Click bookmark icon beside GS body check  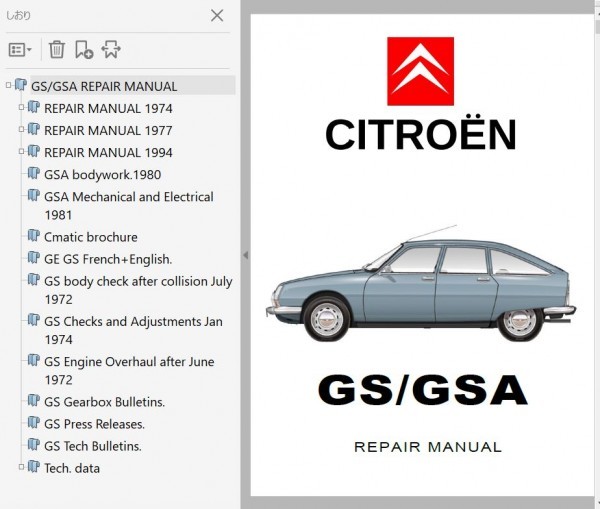pos(34,280)
